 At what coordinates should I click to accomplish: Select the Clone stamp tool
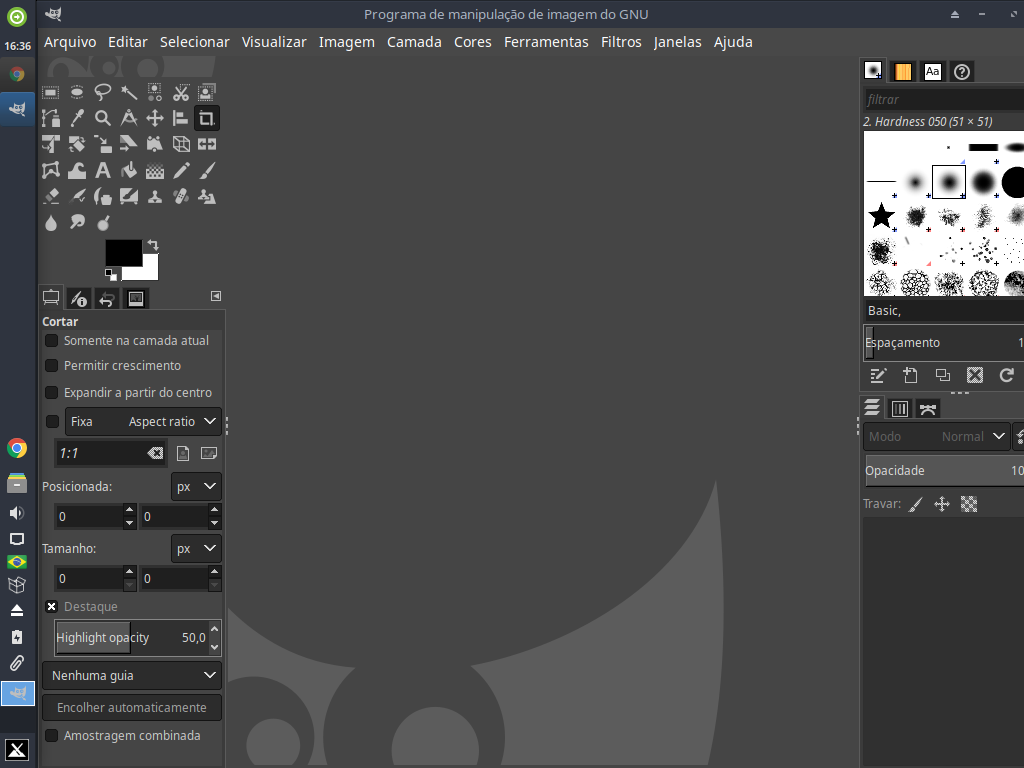[x=155, y=197]
